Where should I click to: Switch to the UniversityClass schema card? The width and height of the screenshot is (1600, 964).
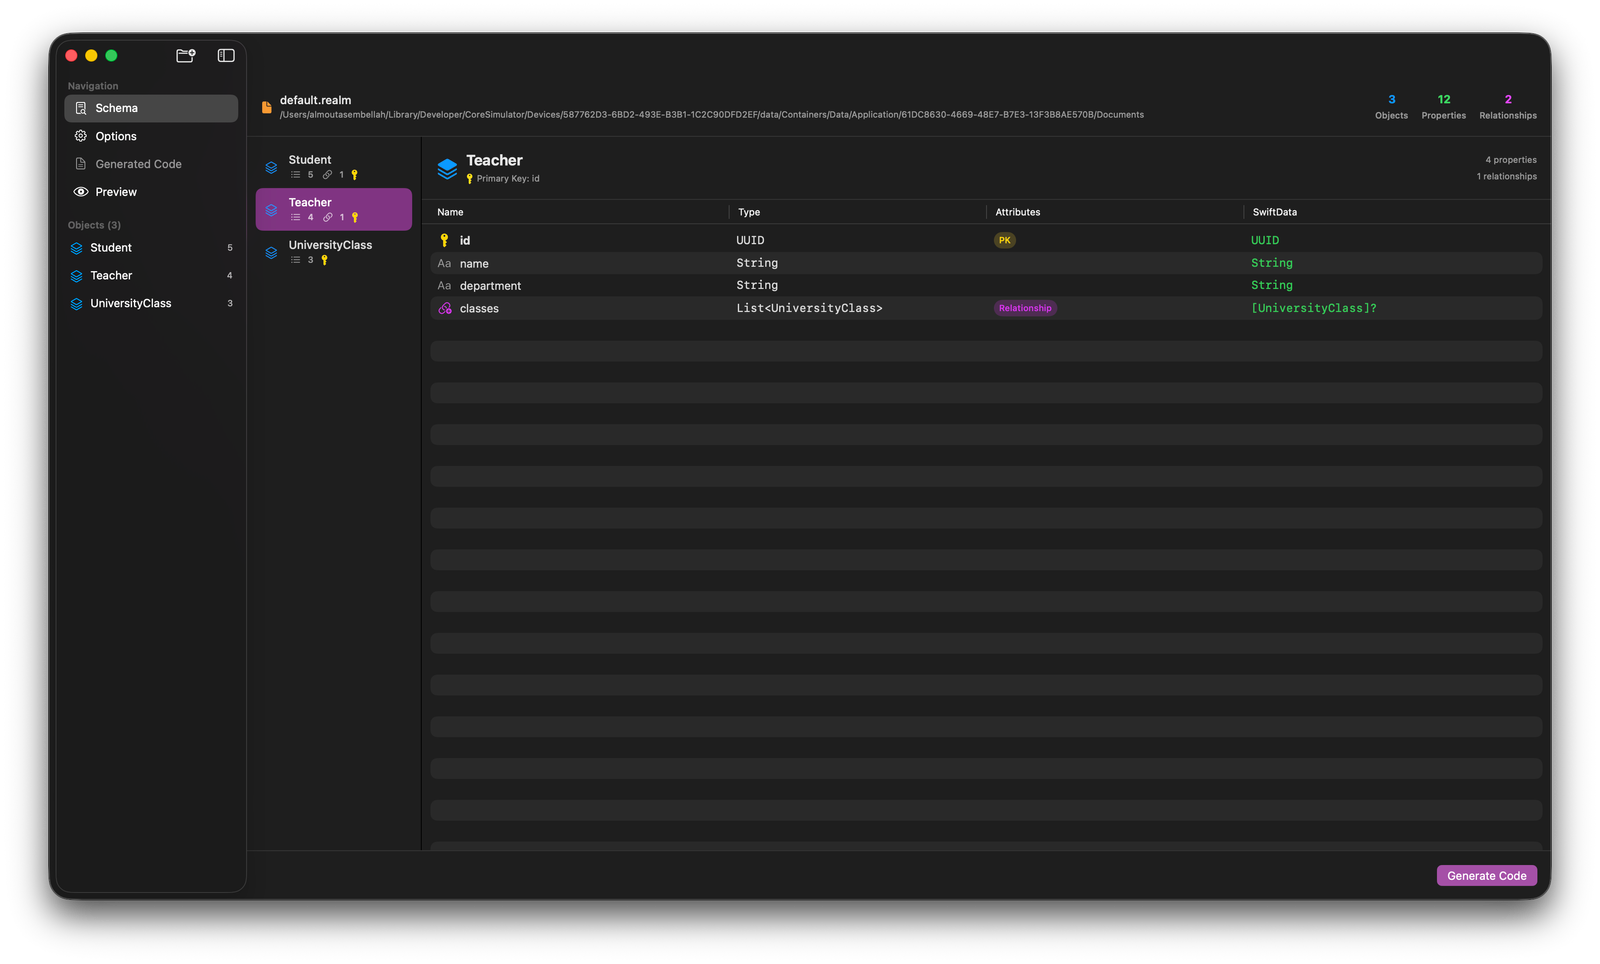330,250
